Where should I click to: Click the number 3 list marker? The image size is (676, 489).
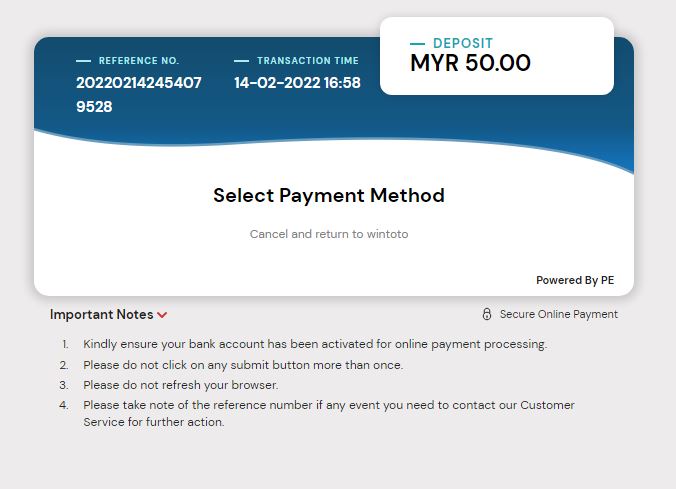[x=64, y=385]
